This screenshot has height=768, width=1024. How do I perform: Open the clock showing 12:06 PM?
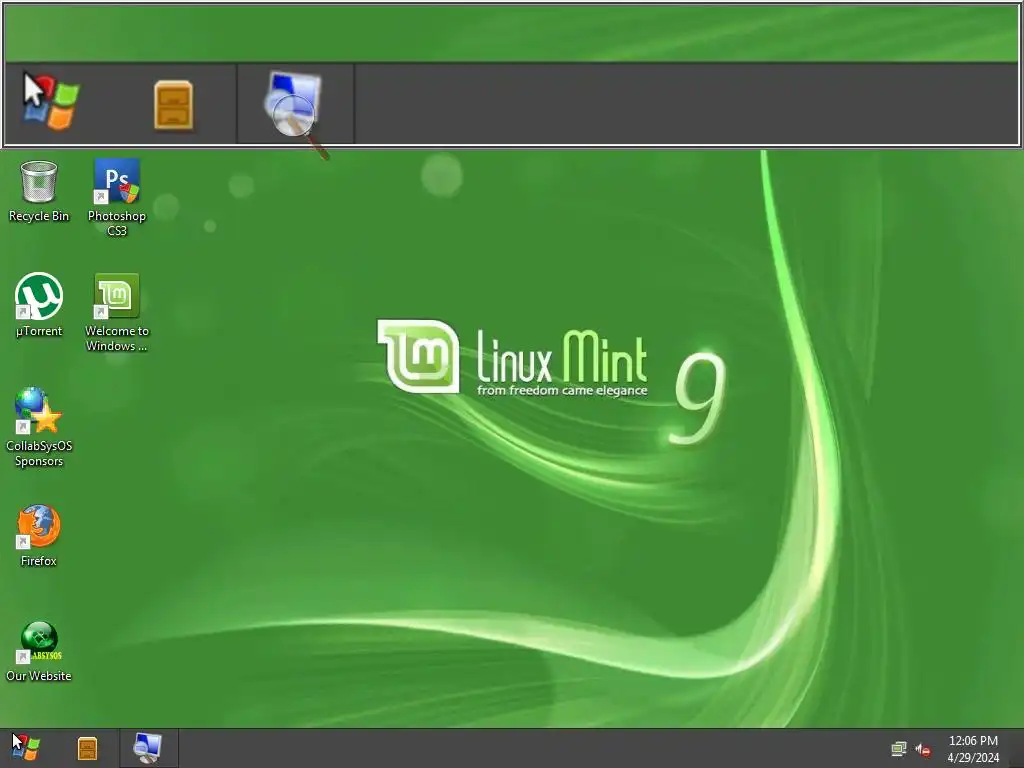tap(973, 749)
